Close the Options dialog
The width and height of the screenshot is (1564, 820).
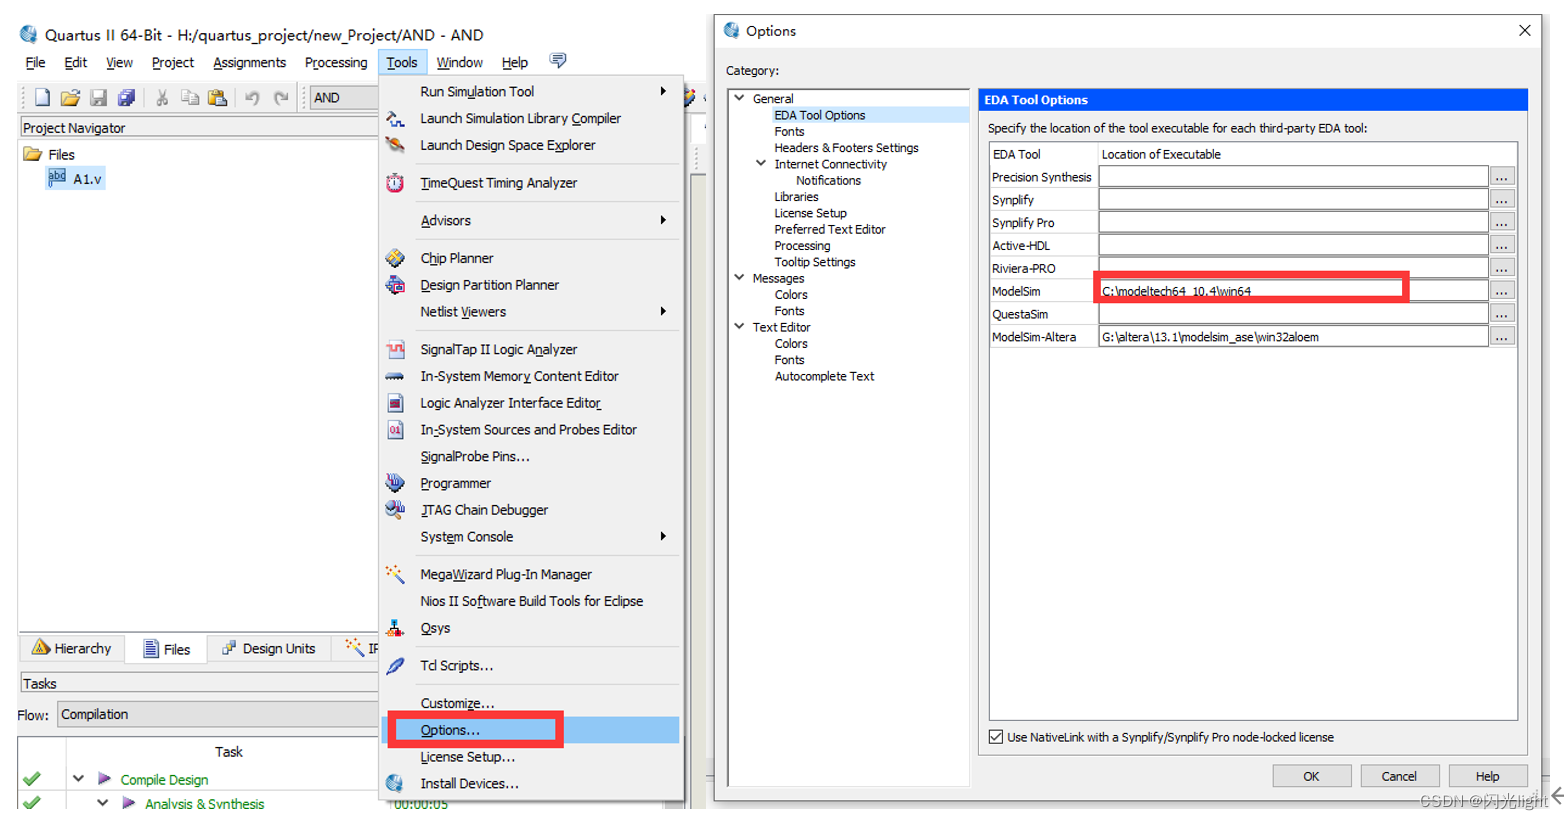1525,31
